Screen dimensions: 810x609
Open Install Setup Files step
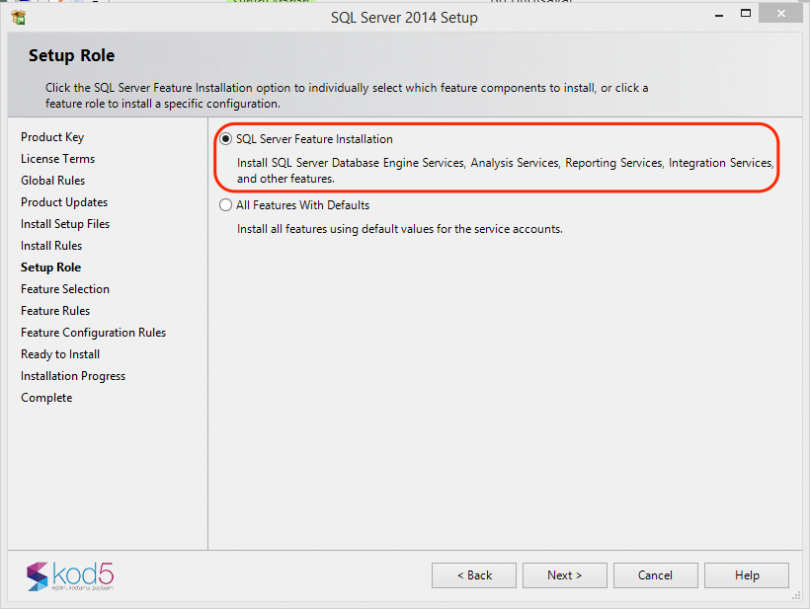tap(64, 223)
